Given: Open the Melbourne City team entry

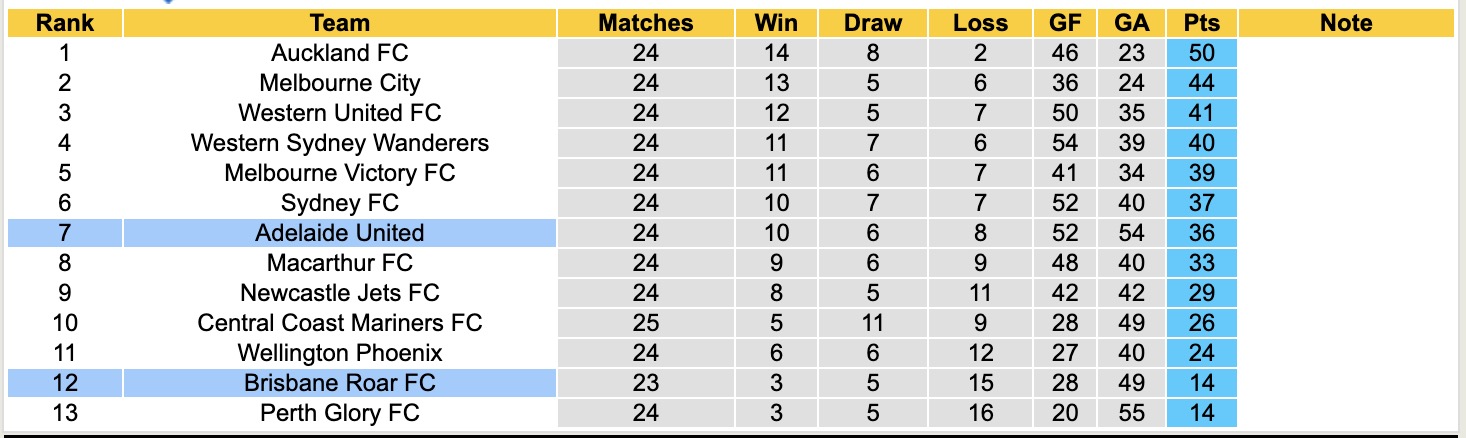Looking at the screenshot, I should 340,83.
